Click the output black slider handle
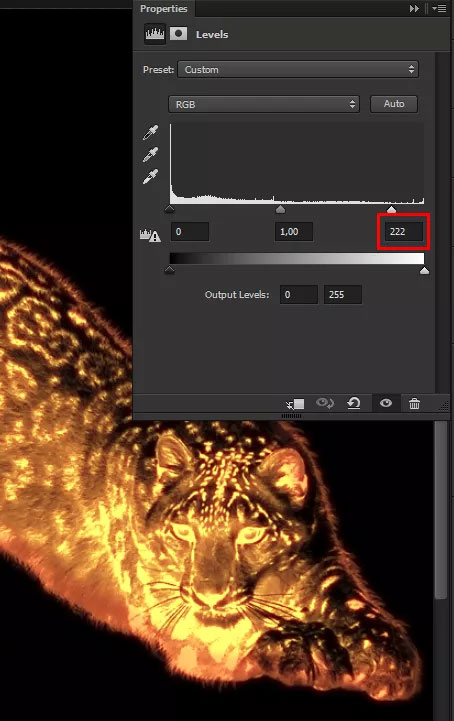The height and width of the screenshot is (721, 454). (170, 270)
